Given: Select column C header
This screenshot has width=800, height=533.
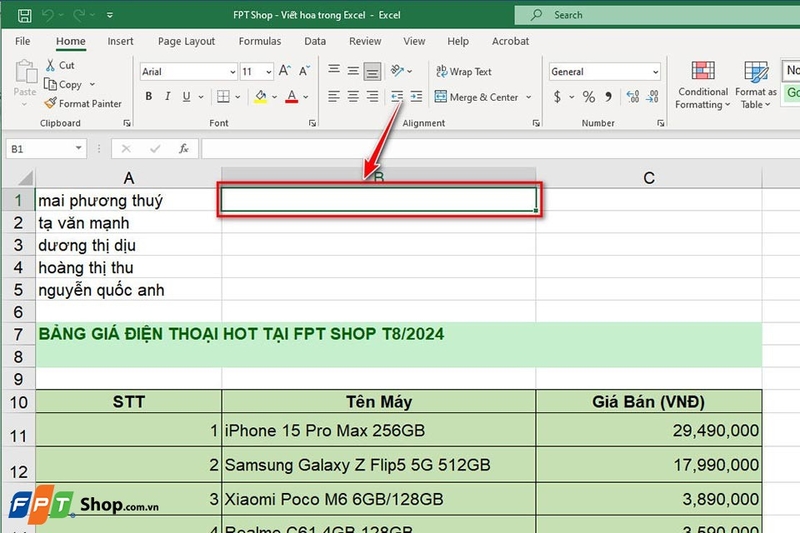Looking at the screenshot, I should pos(648,177).
